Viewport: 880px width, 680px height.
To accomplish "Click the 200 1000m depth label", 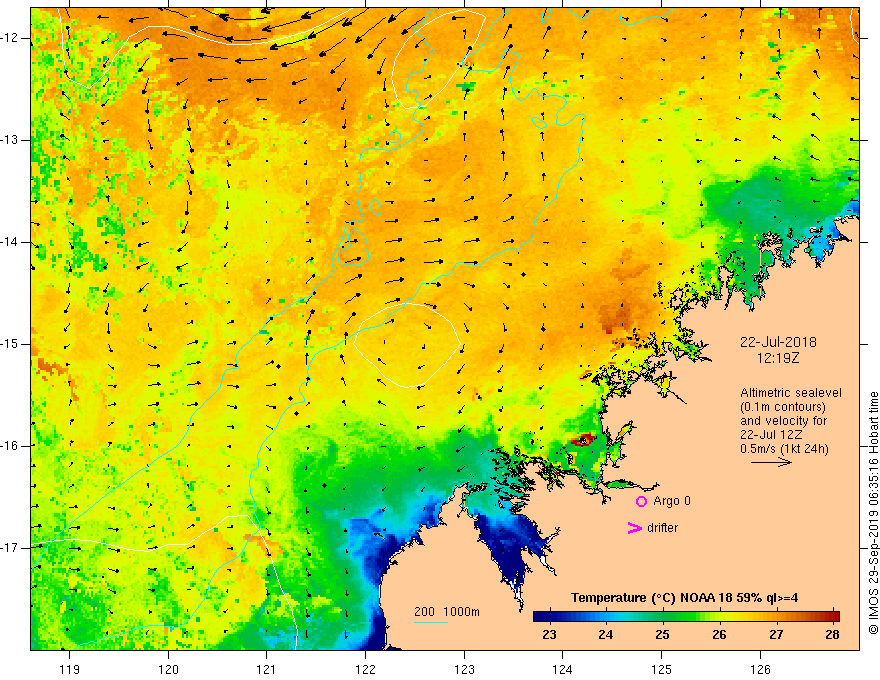I will 447,612.
